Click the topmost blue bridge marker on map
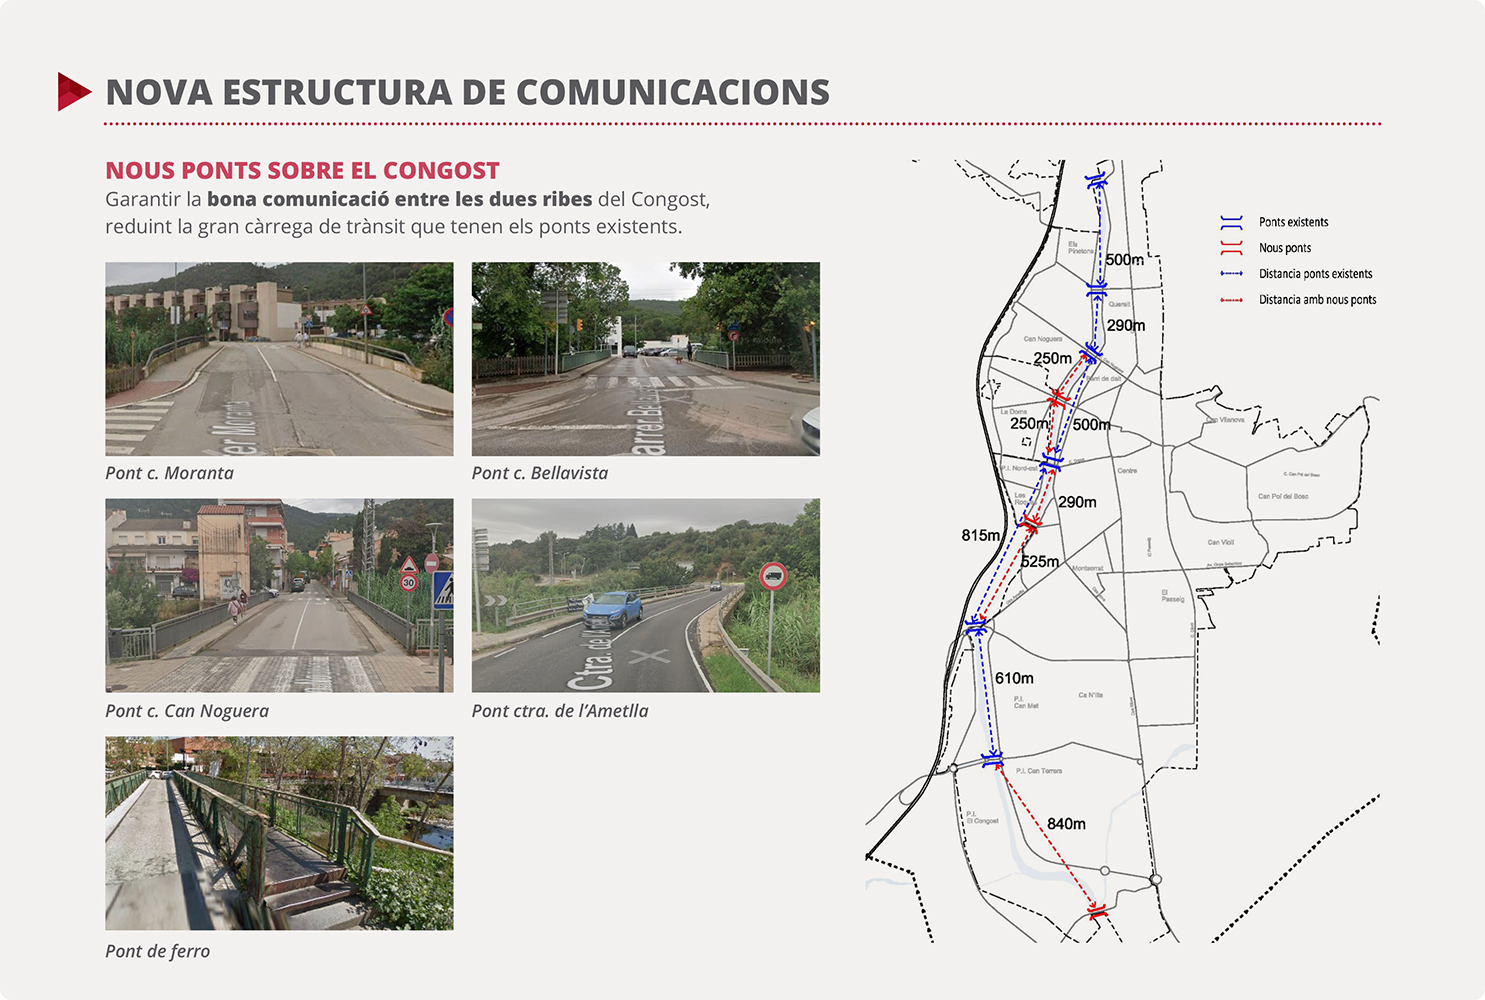Image resolution: width=1485 pixels, height=1000 pixels. point(1097,181)
